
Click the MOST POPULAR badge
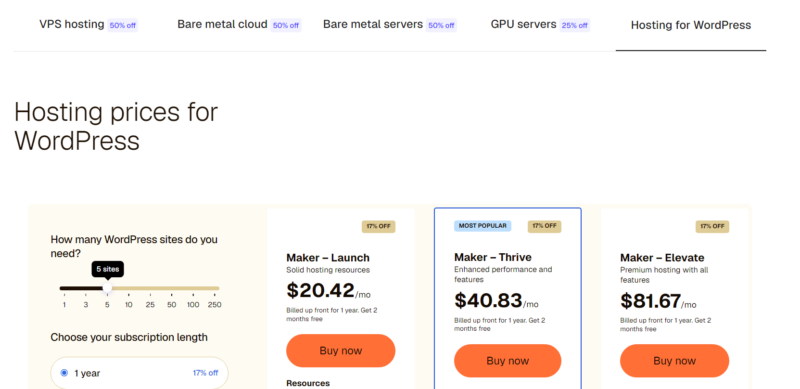point(483,226)
